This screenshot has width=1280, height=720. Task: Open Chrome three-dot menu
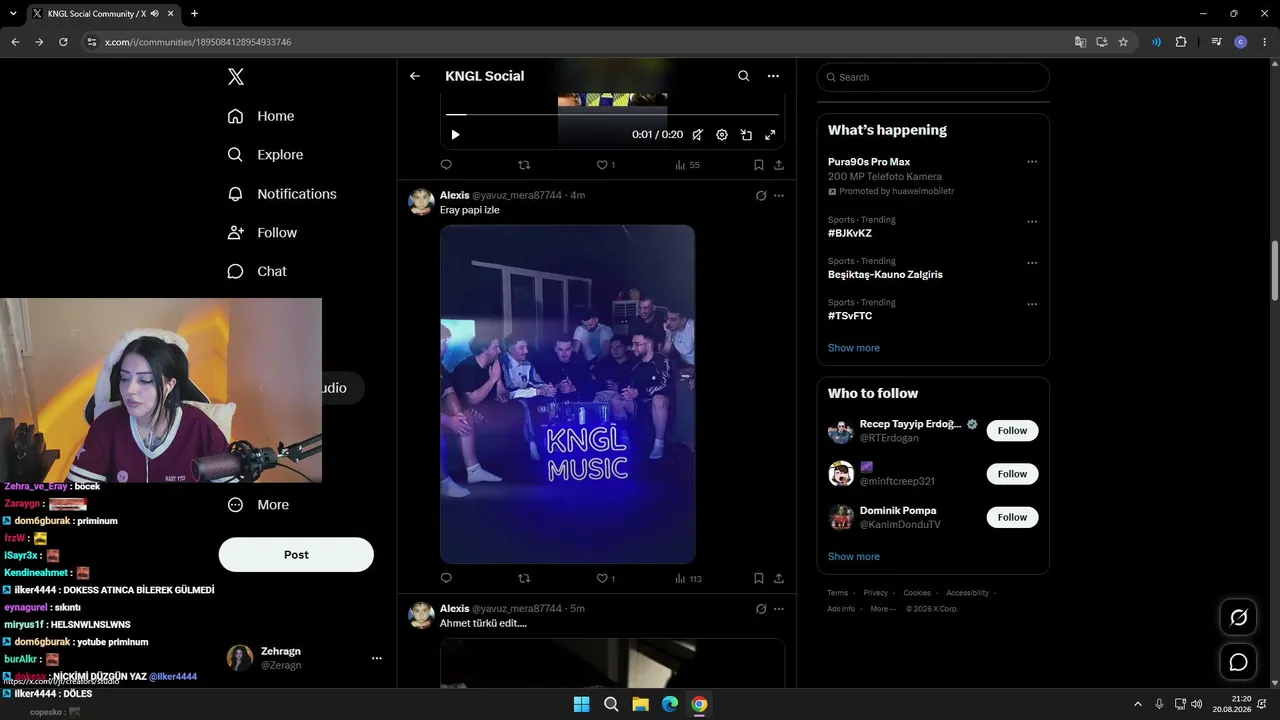(x=1265, y=42)
